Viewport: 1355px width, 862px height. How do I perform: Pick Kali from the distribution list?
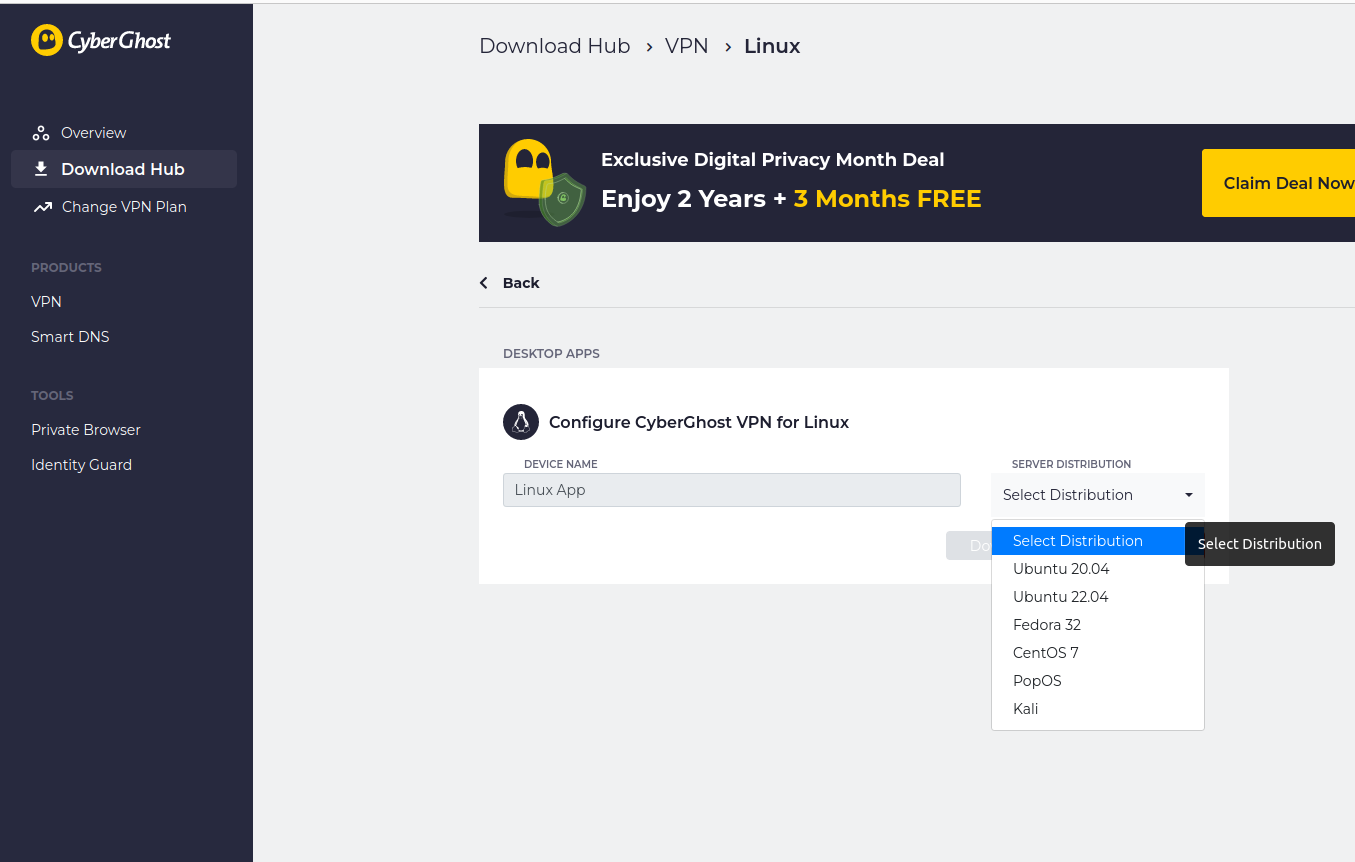[1098, 709]
